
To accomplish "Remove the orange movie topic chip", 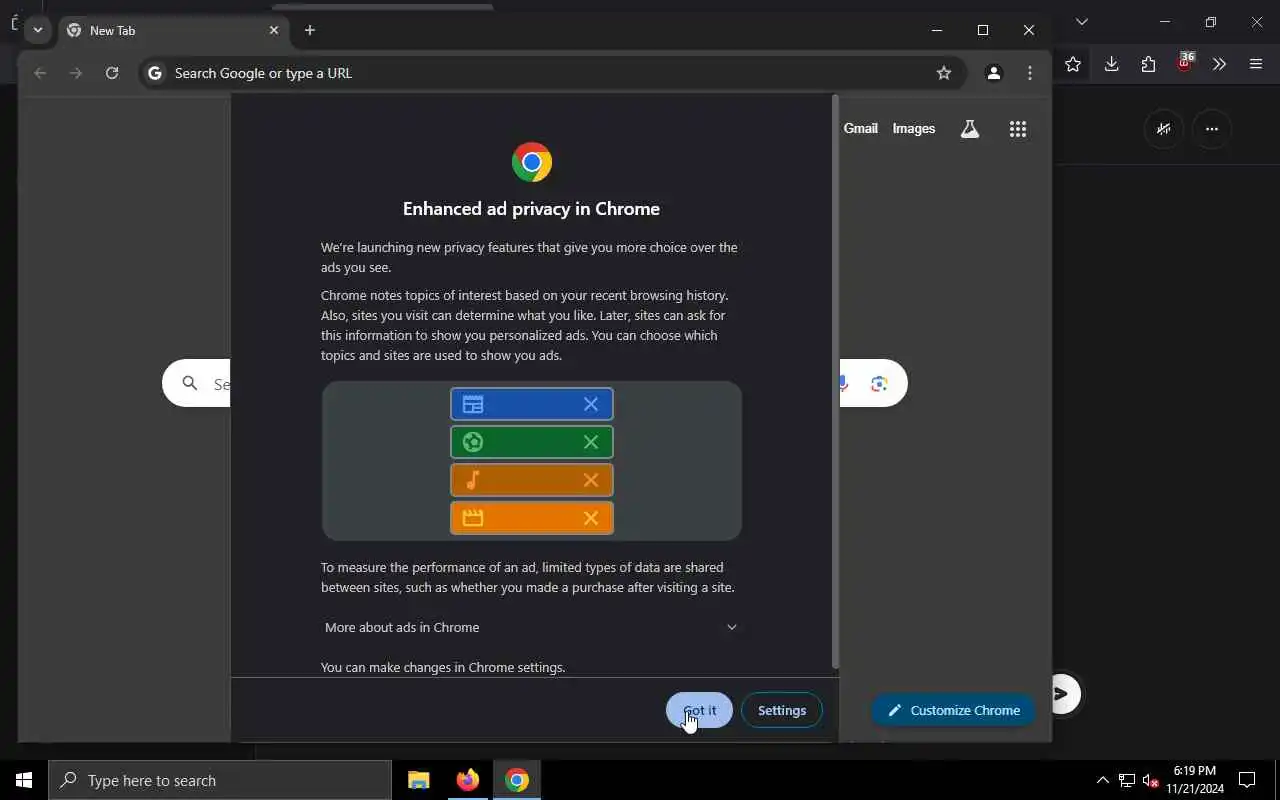I will [x=591, y=518].
